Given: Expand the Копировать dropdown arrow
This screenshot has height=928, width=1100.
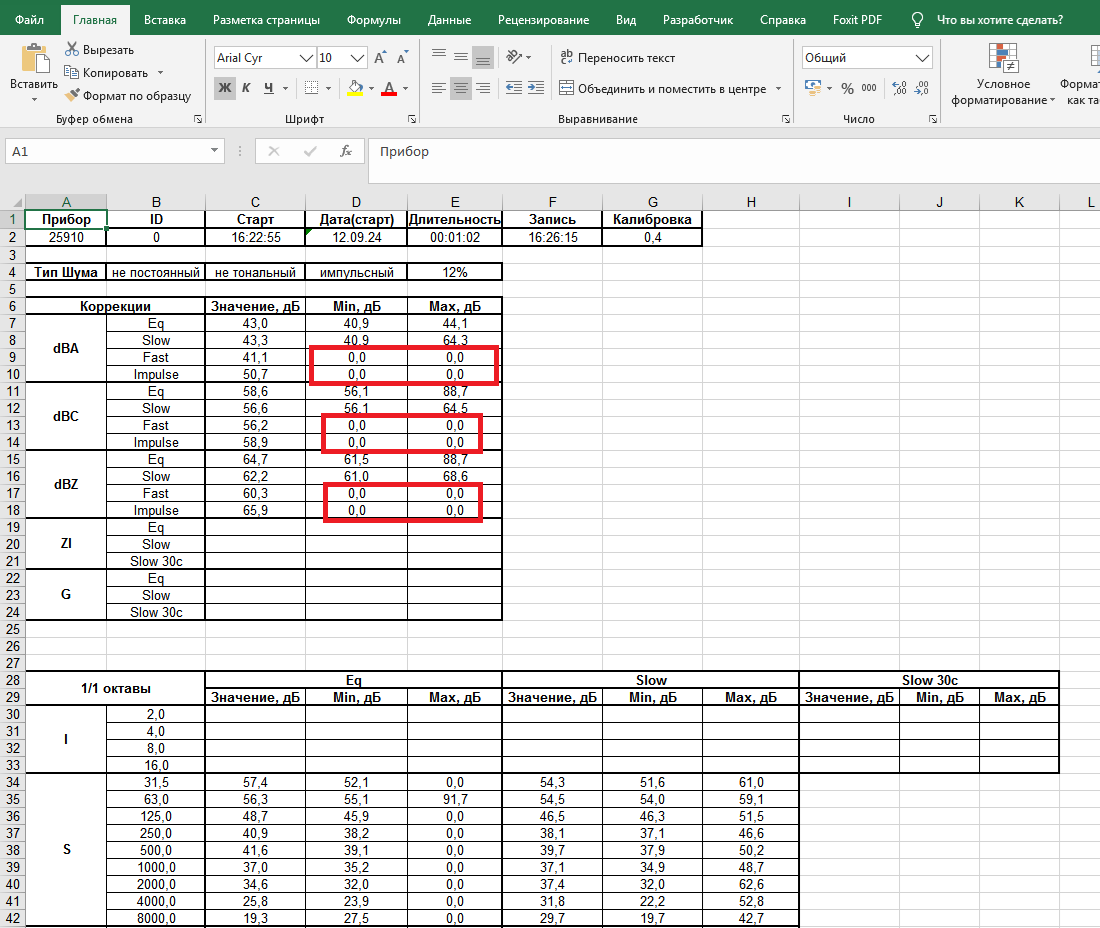Looking at the screenshot, I should click(161, 73).
